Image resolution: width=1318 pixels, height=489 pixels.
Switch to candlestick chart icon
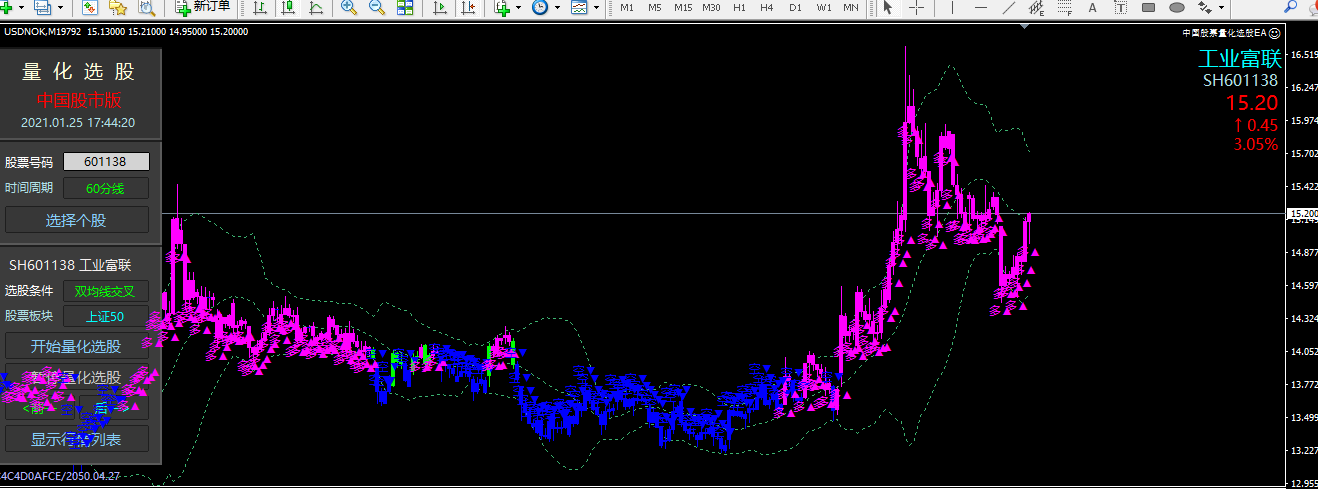tap(288, 7)
